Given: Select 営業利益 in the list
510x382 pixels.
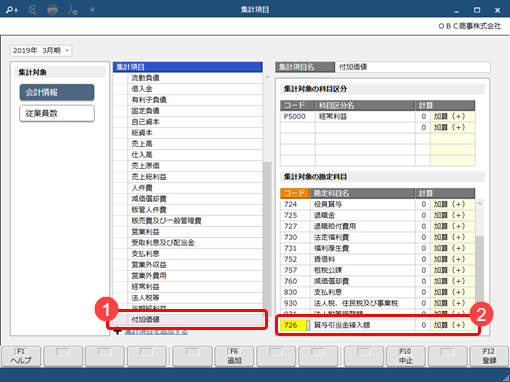Looking at the screenshot, I should tap(188, 232).
